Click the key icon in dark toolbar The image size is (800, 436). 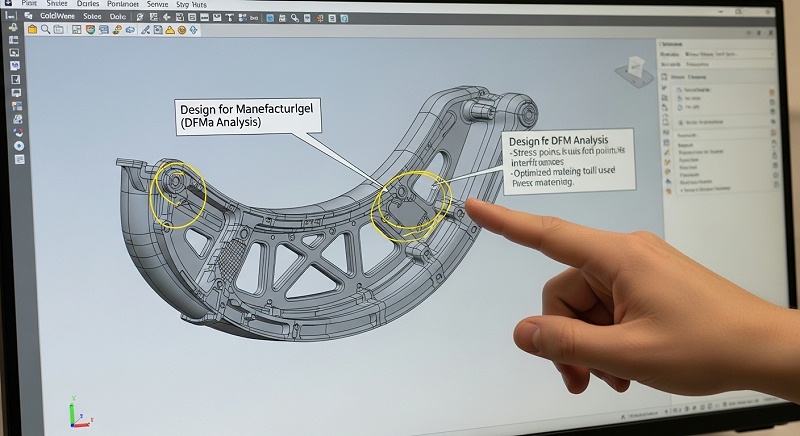(x=295, y=18)
